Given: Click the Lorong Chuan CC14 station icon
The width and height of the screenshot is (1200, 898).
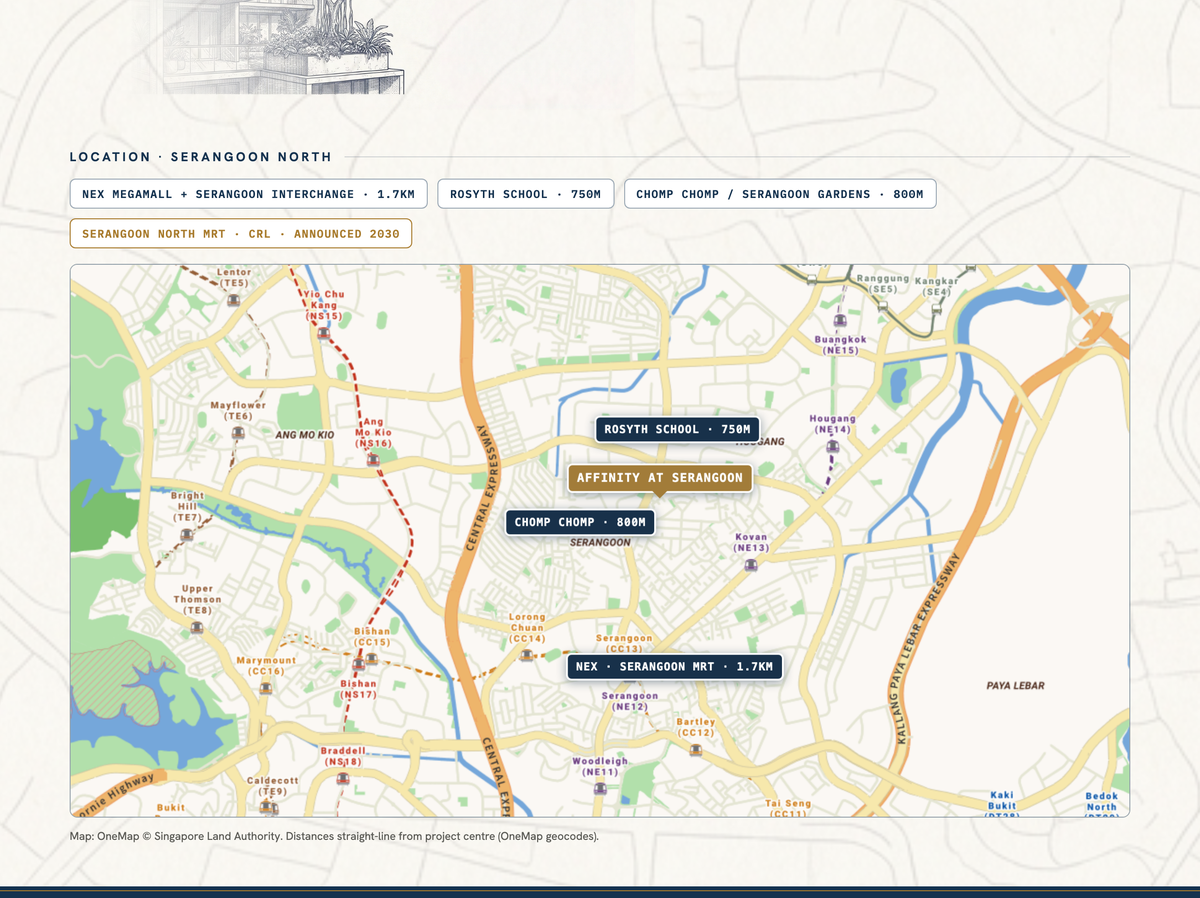Looking at the screenshot, I should point(527,655).
